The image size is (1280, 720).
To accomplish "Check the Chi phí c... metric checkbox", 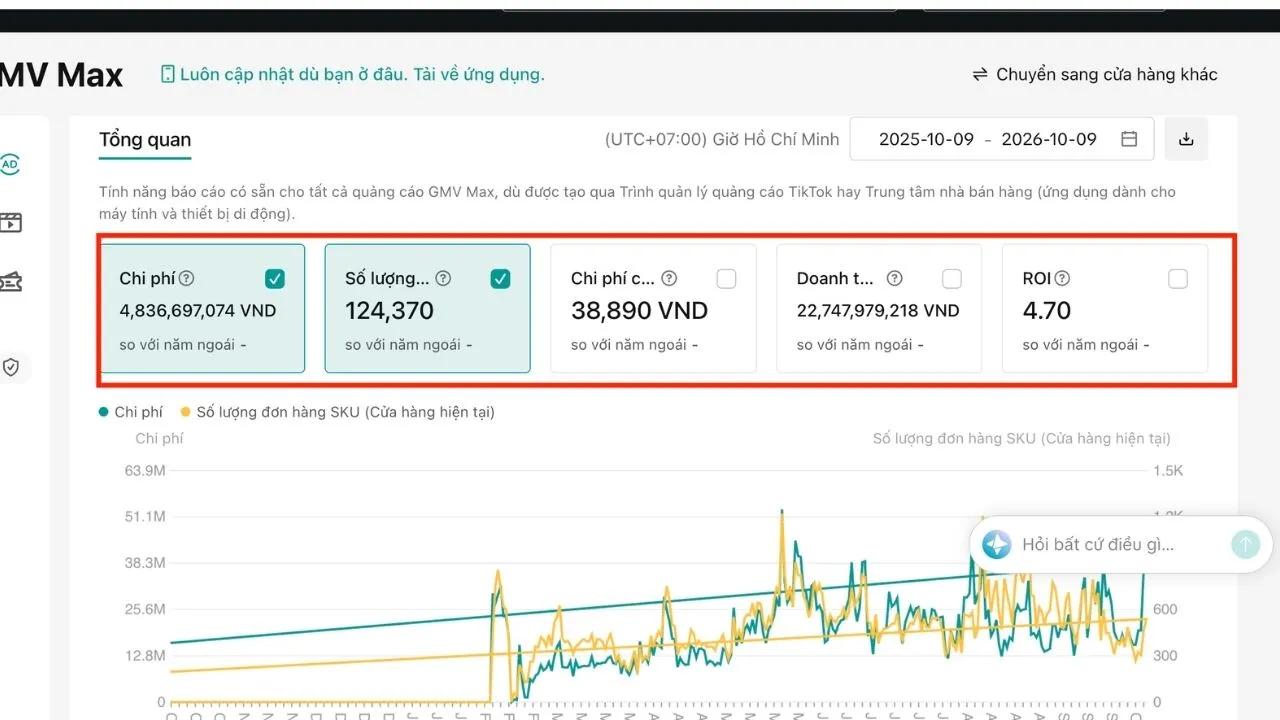I will click(x=727, y=279).
